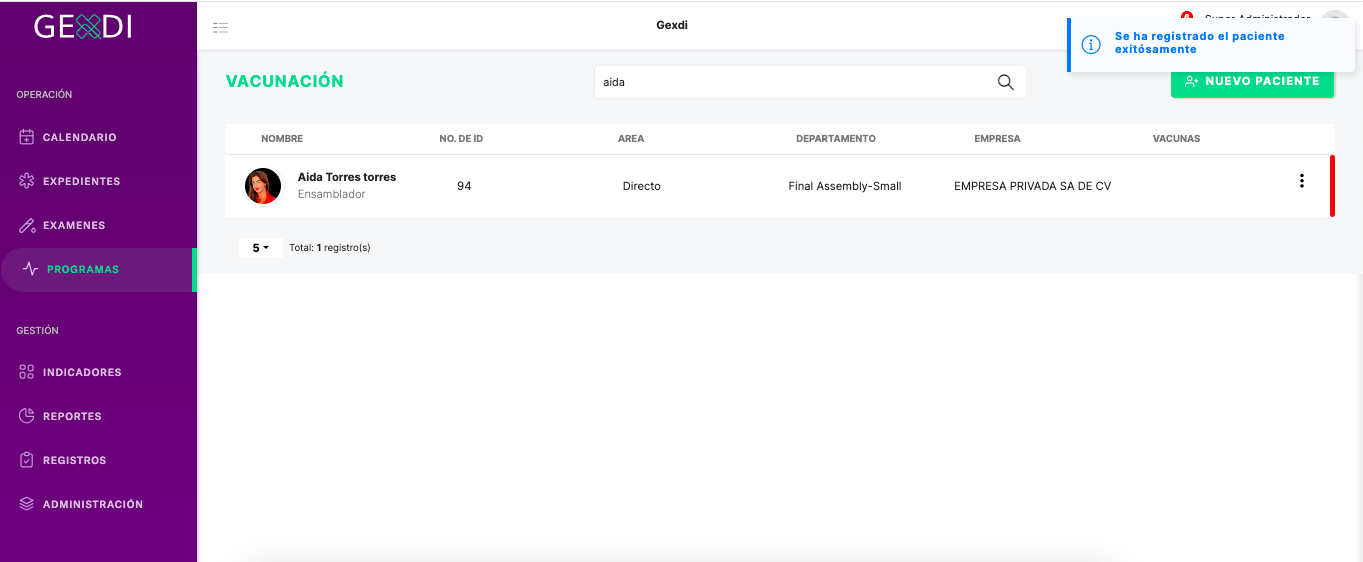
Task: Click the add-user icon on Nuevo Paciente
Action: (1191, 81)
